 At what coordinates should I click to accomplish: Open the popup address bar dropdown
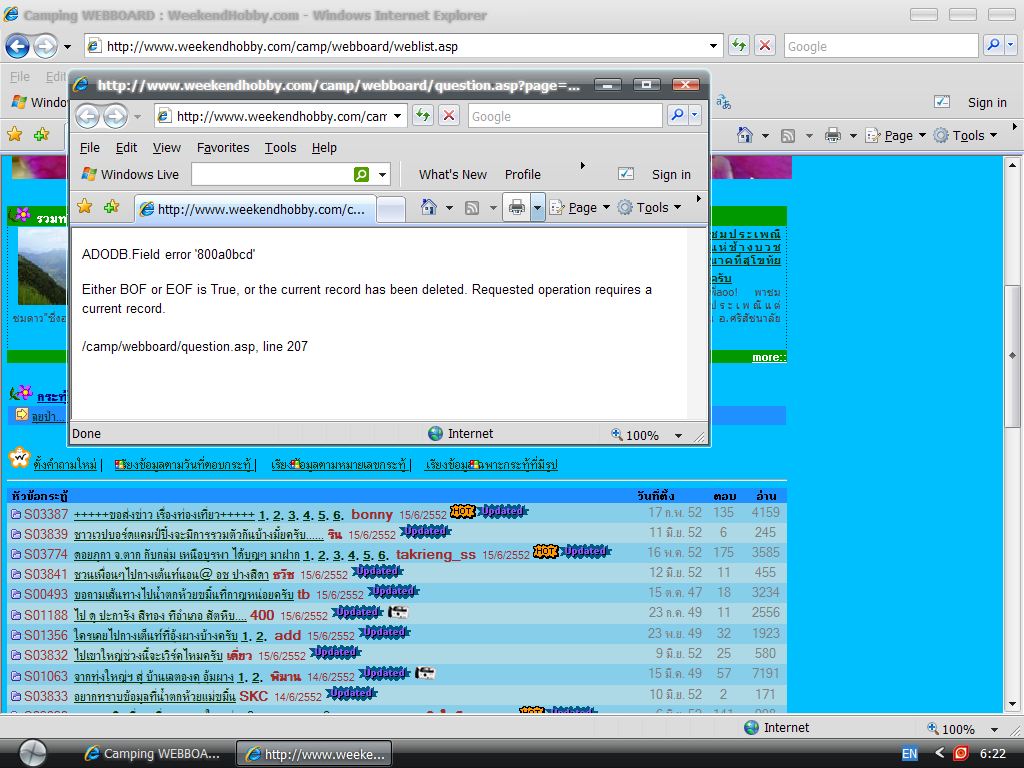pyautogui.click(x=397, y=116)
